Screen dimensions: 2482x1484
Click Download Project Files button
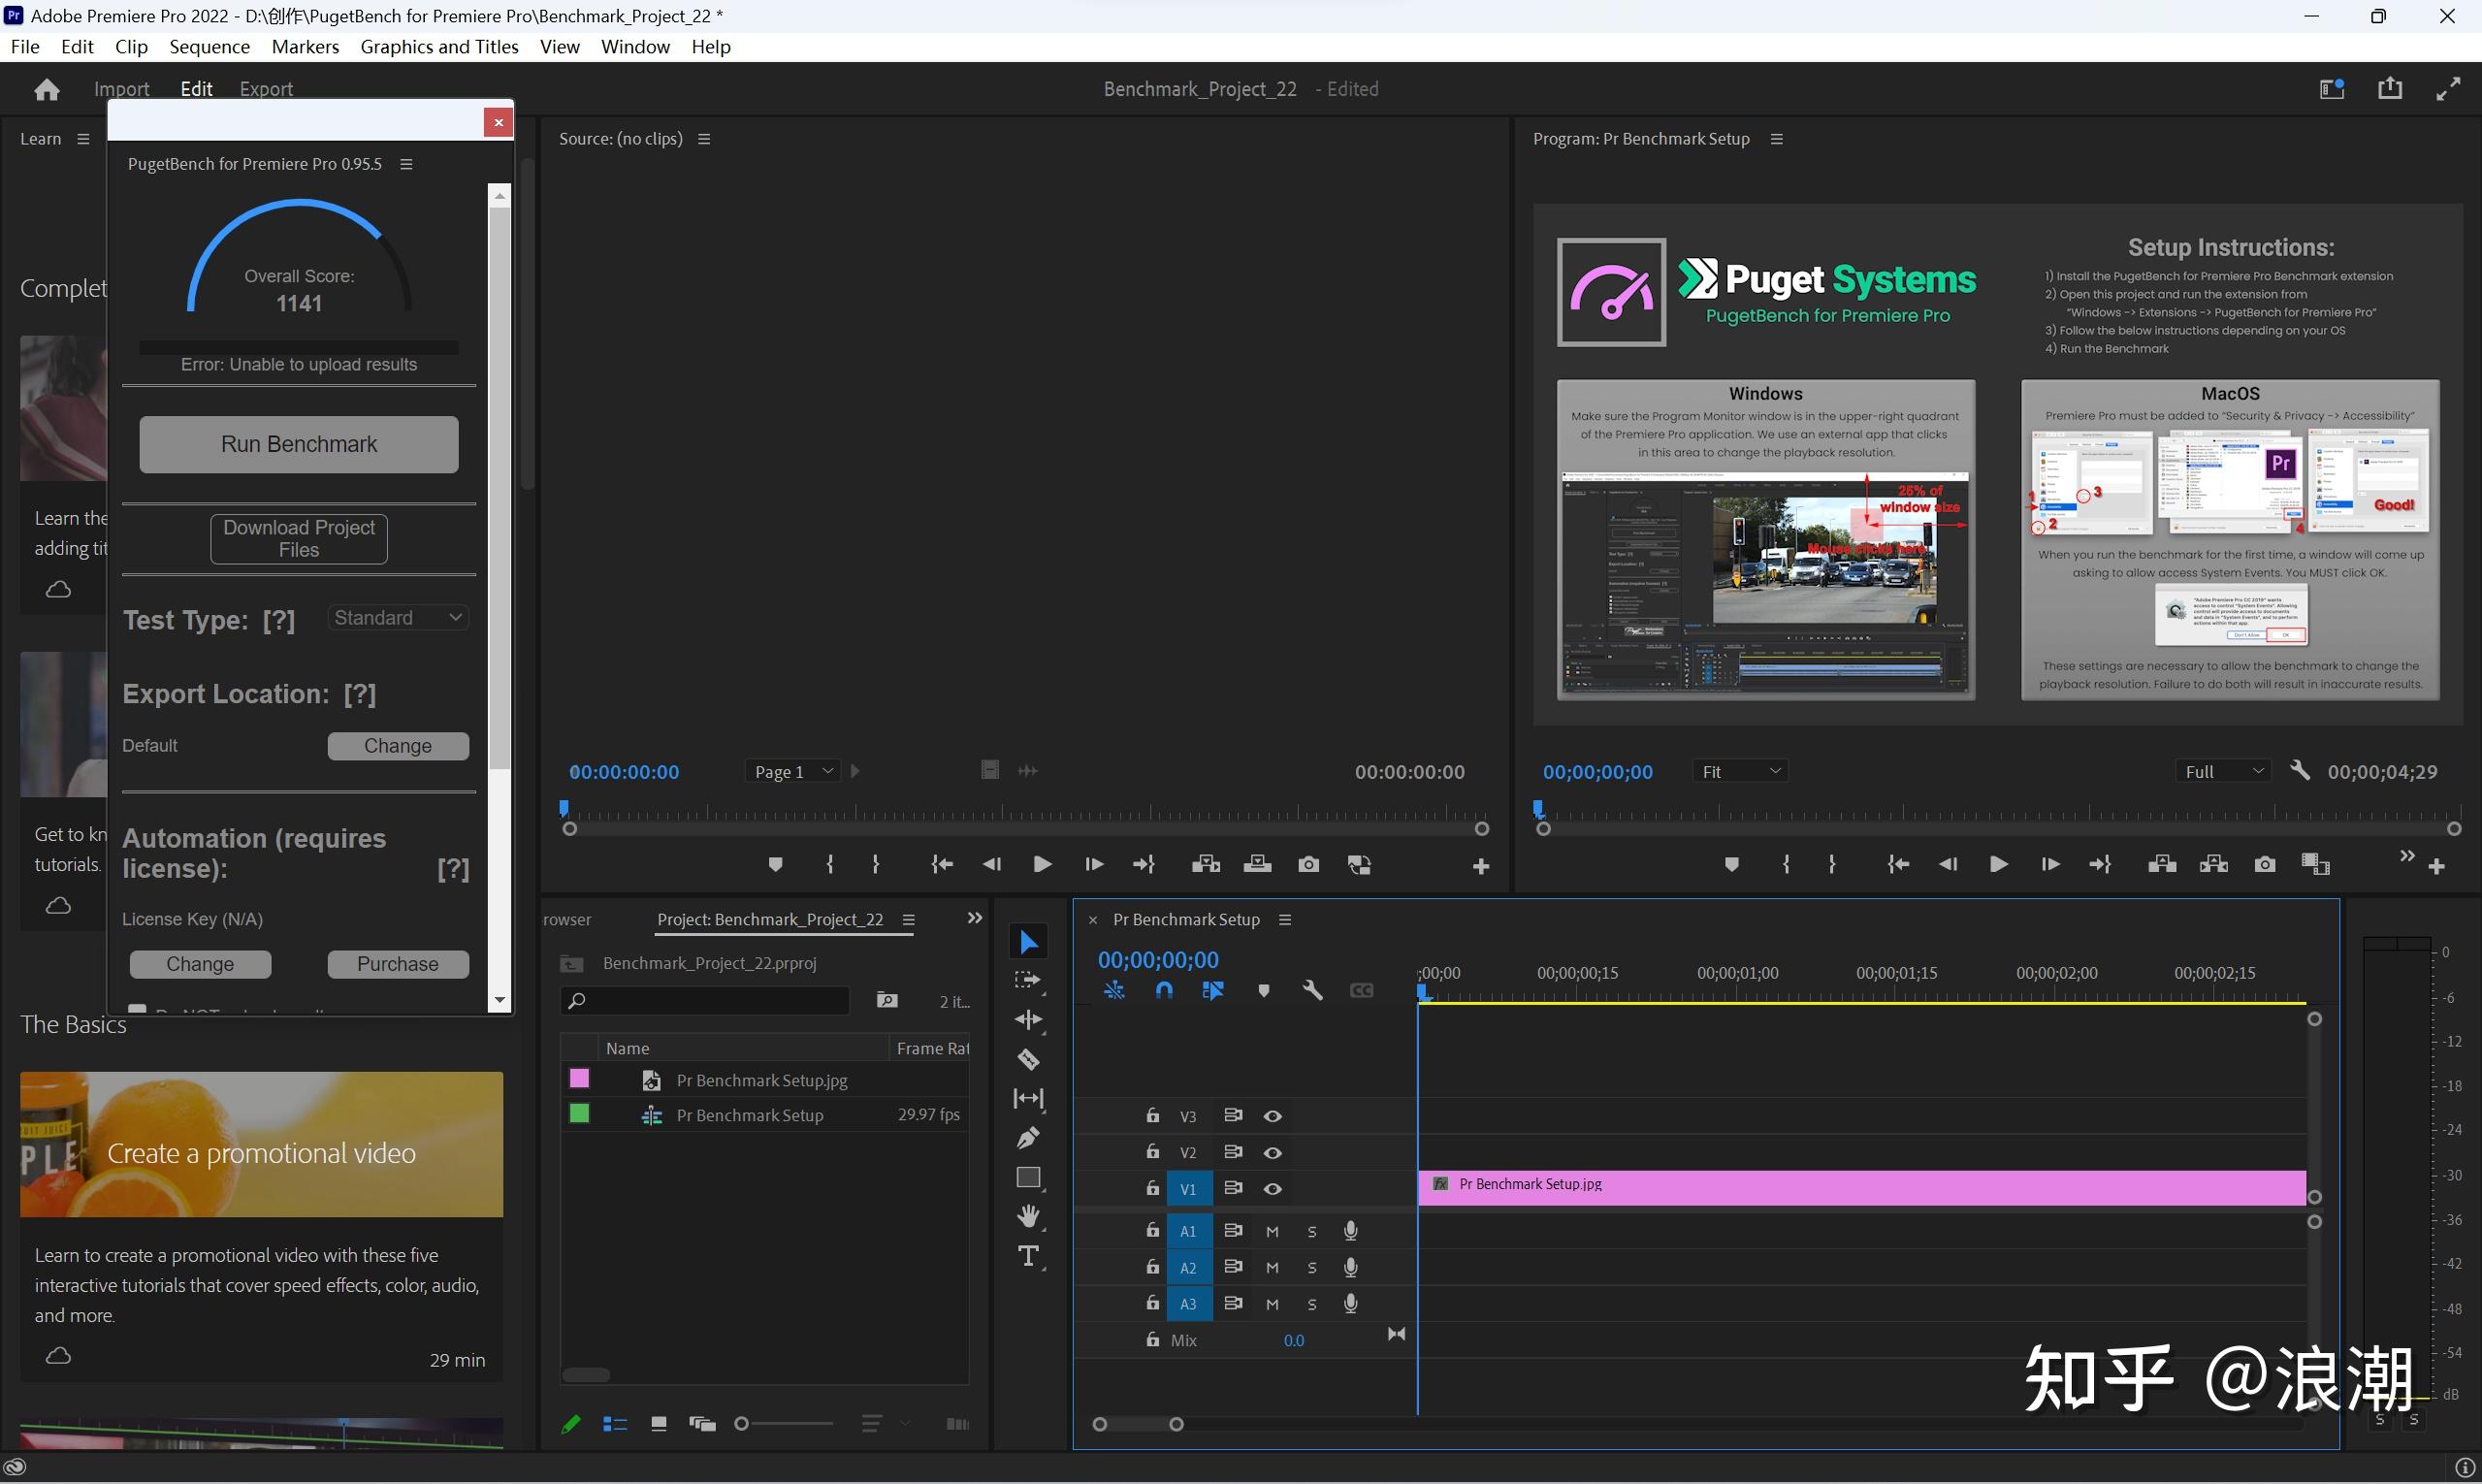click(299, 538)
